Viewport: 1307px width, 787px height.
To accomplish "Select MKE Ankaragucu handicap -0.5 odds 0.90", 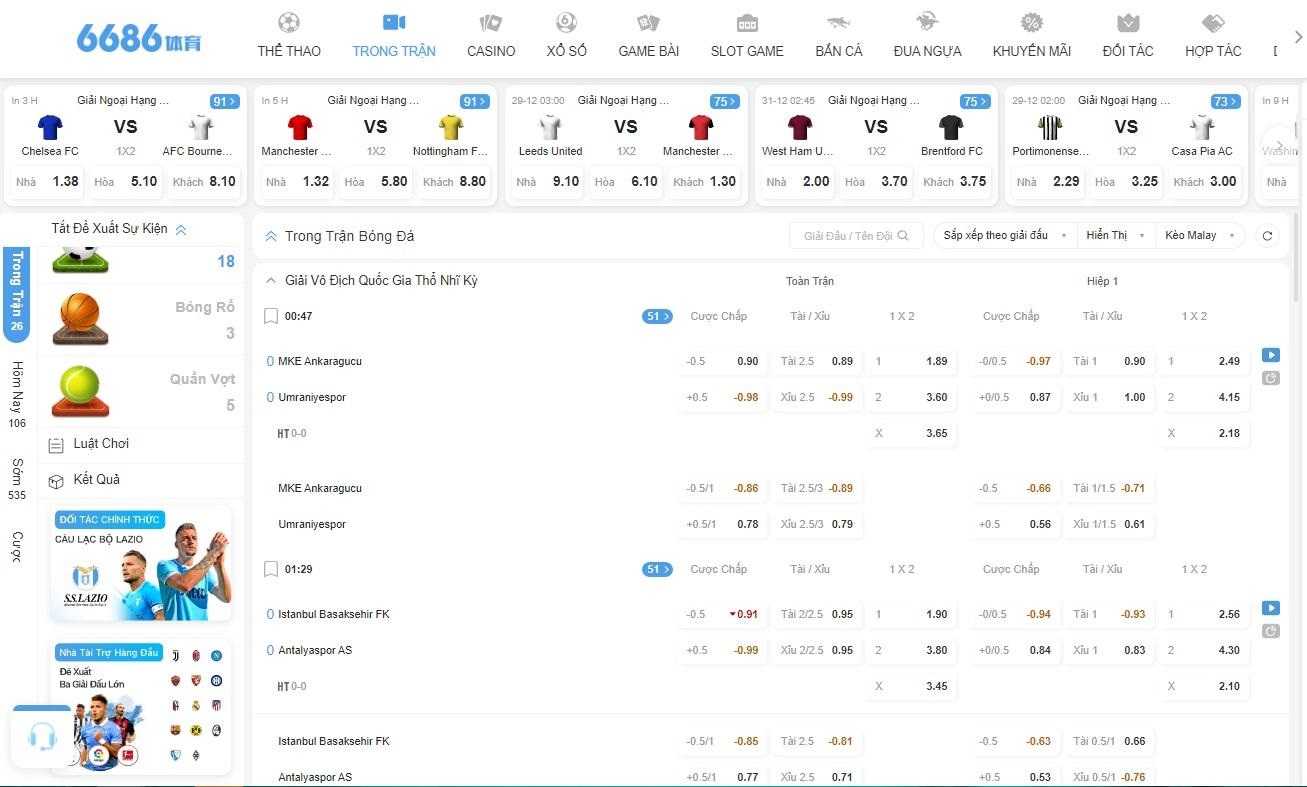I will pos(722,361).
